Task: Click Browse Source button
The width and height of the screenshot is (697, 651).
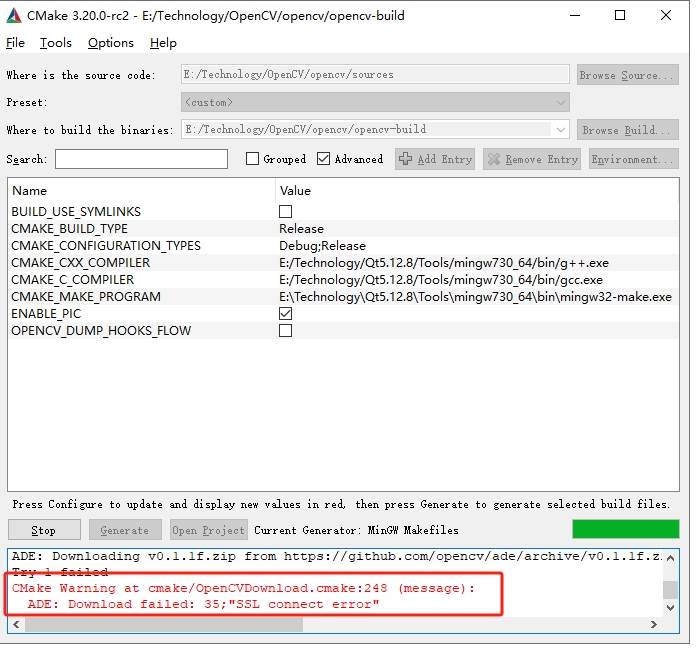Action: point(628,75)
